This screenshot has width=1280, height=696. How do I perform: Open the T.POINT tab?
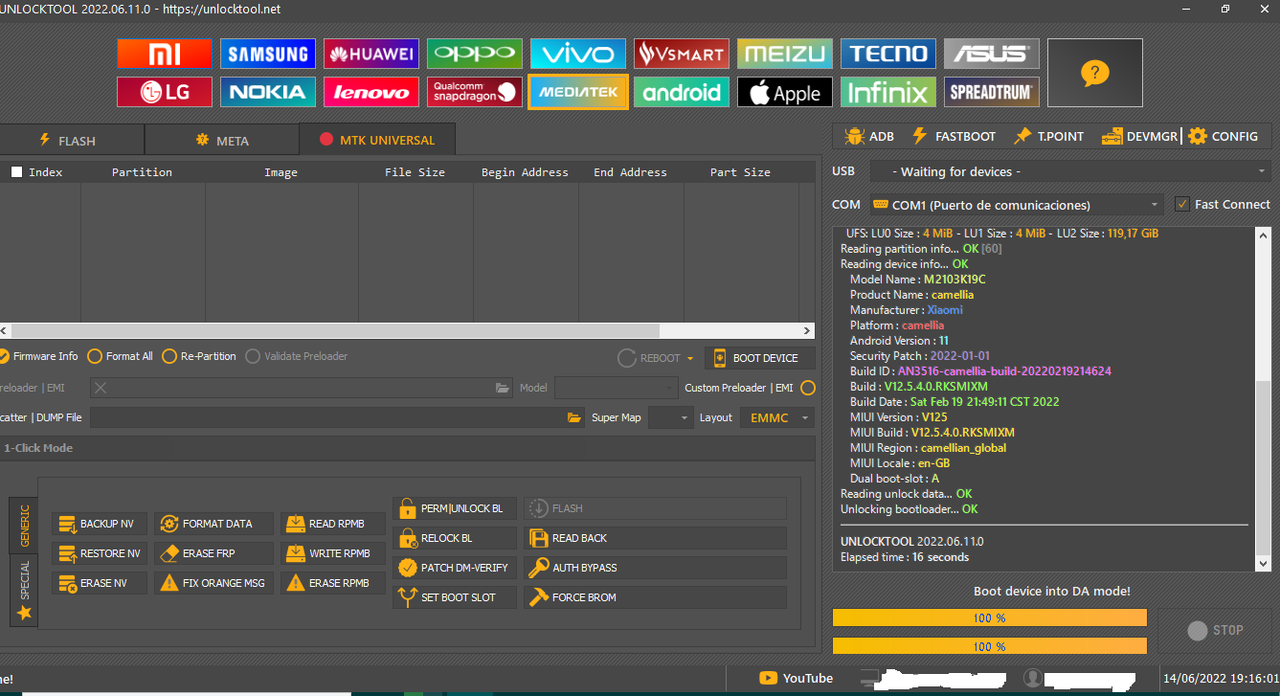[x=1049, y=136]
